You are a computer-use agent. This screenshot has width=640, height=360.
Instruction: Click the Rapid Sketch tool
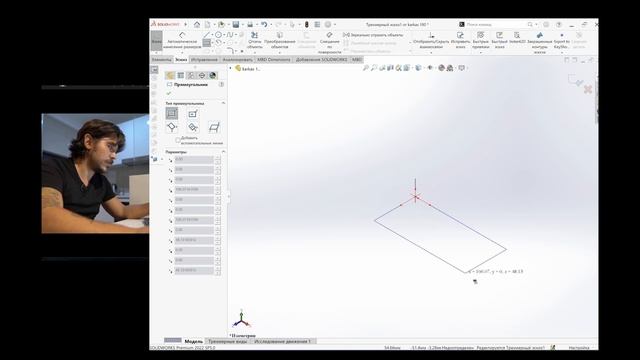tap(499, 41)
